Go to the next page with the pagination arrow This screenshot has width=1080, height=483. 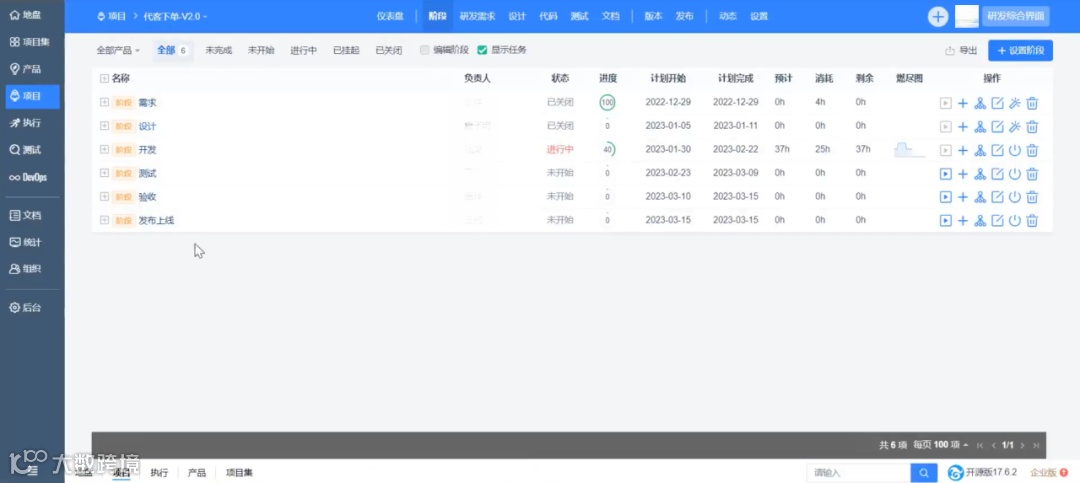1022,445
